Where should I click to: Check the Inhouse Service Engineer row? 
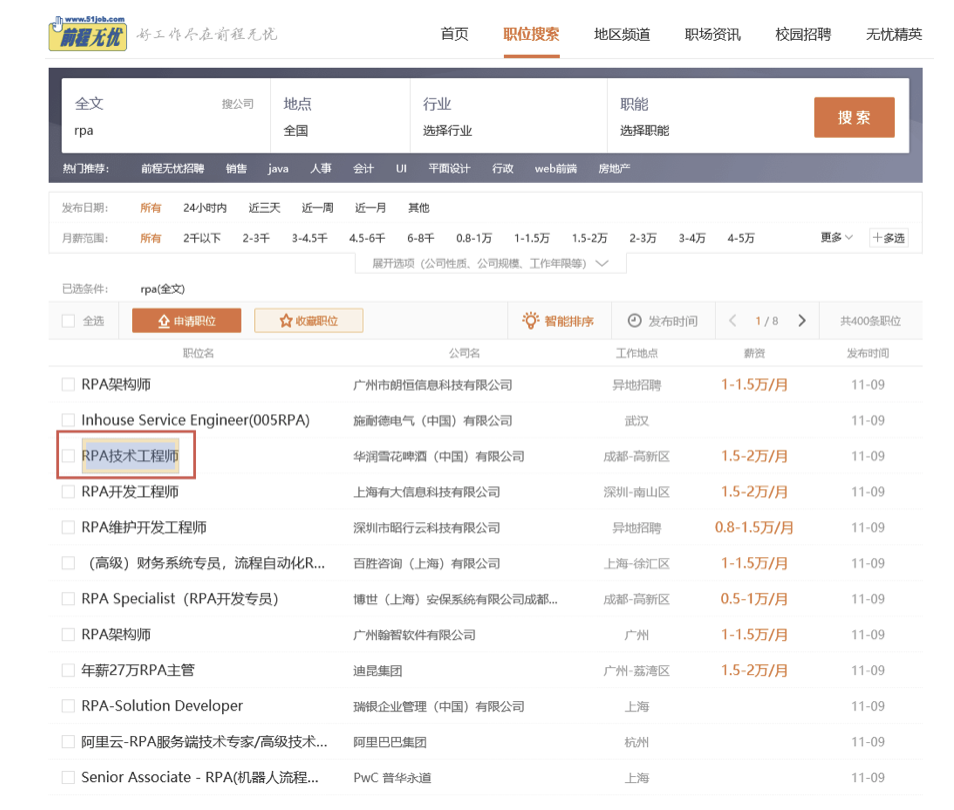pos(68,420)
